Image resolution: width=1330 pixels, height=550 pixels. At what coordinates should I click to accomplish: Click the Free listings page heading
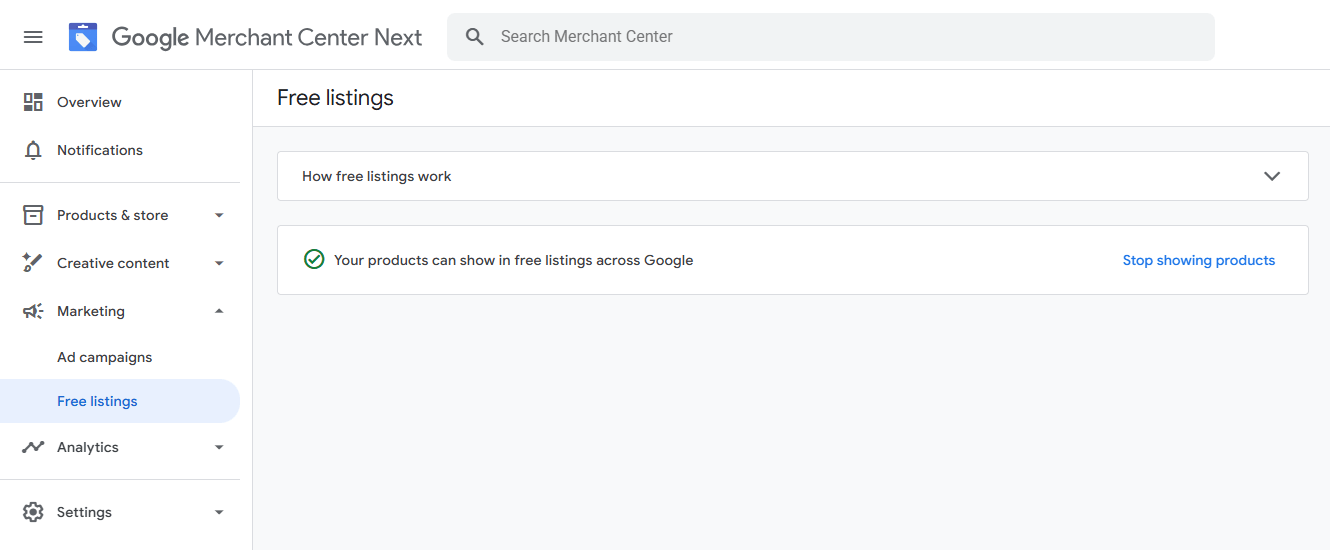tap(335, 98)
